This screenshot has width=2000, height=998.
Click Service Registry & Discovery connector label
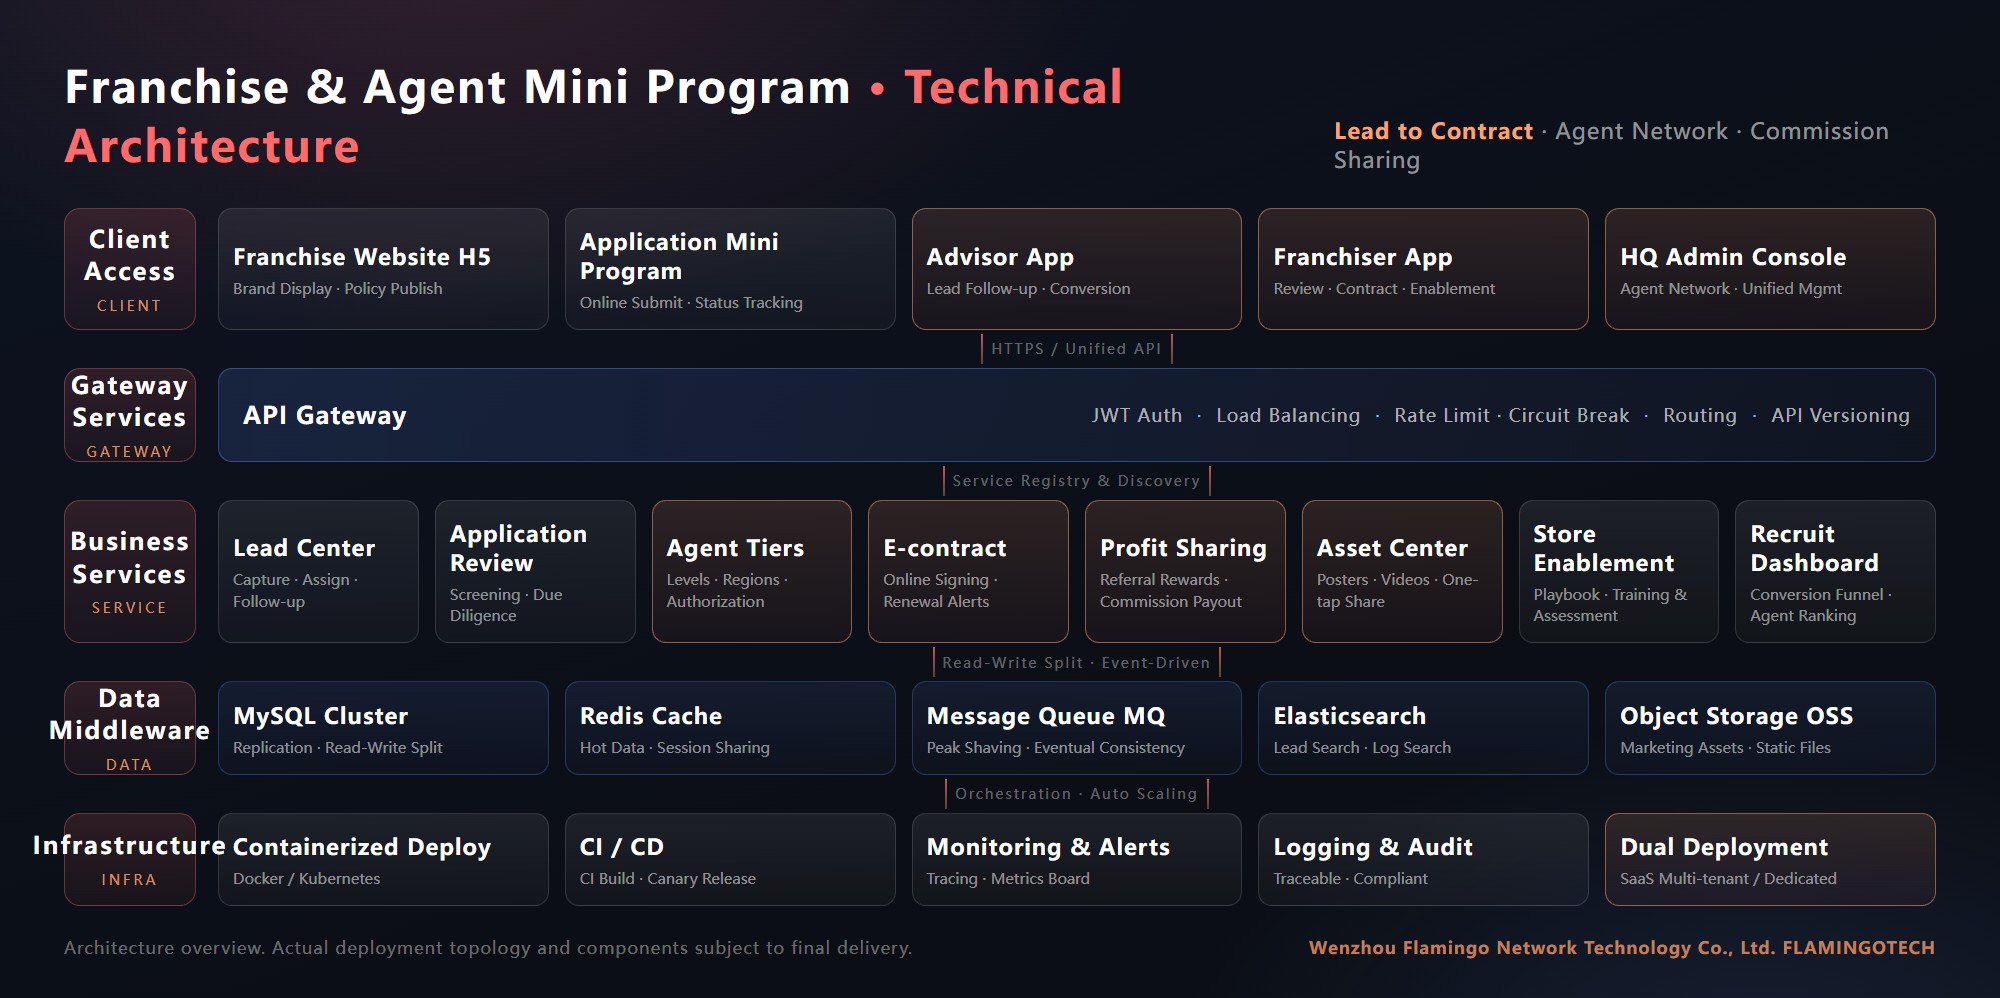[1076, 481]
